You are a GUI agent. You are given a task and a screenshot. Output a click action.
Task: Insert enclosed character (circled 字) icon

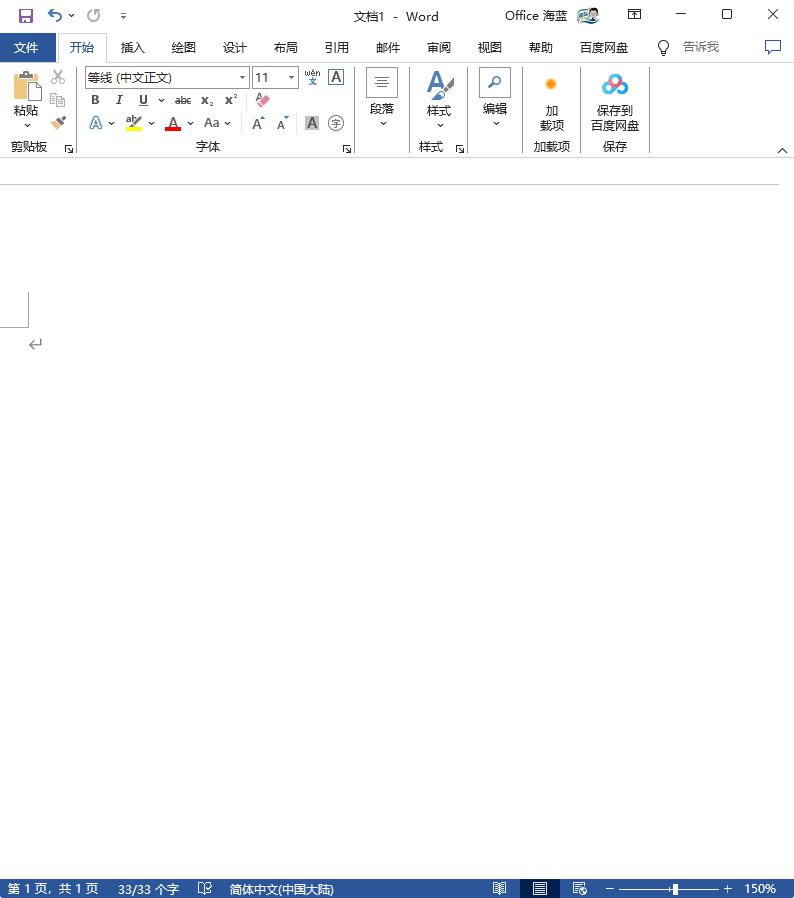336,123
